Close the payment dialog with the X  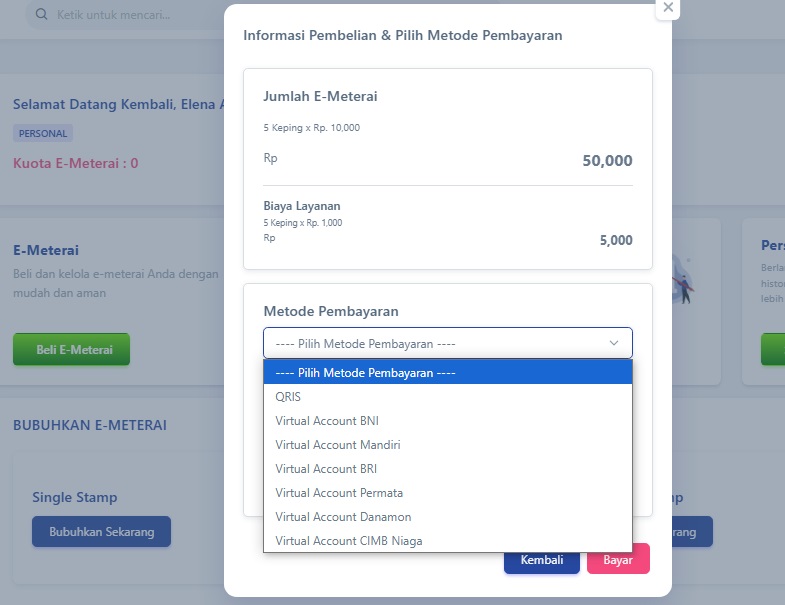(x=668, y=8)
